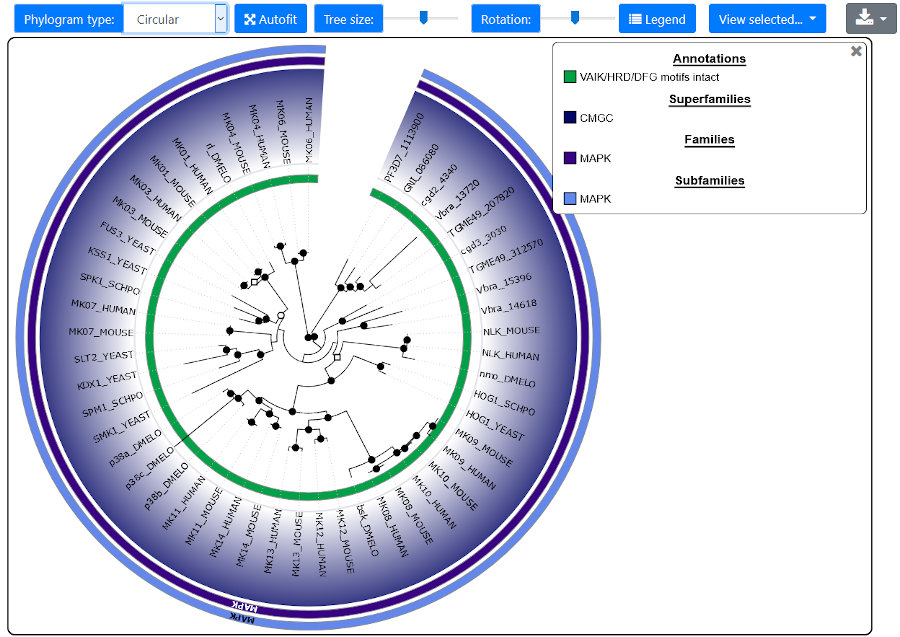Screen dimensions: 900x637
Task: Close the legend panel with X
Action: pos(856,51)
